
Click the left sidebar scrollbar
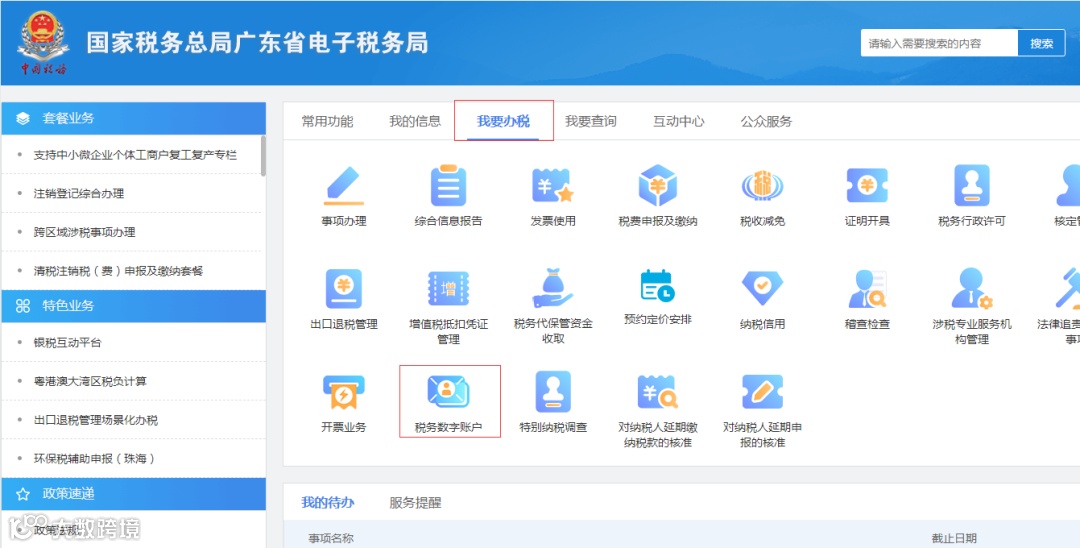tap(263, 156)
